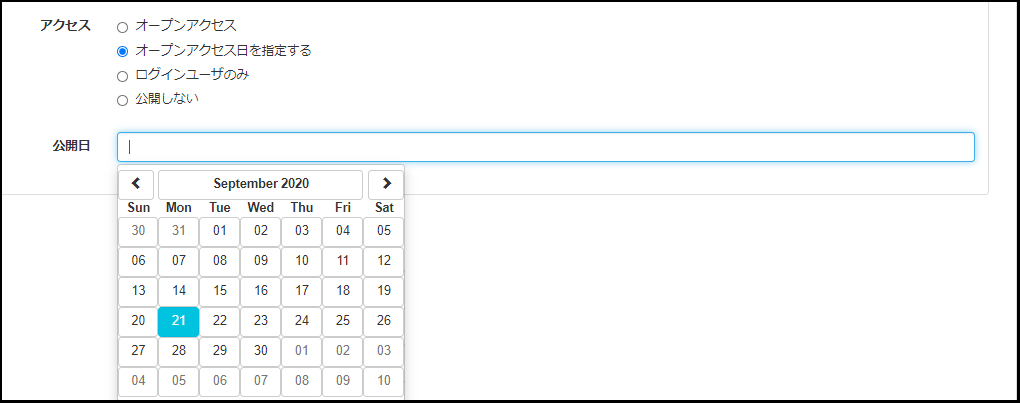Screen dimensions: 1020x403
Task: Go to previous month in calendar
Action: click(x=136, y=184)
